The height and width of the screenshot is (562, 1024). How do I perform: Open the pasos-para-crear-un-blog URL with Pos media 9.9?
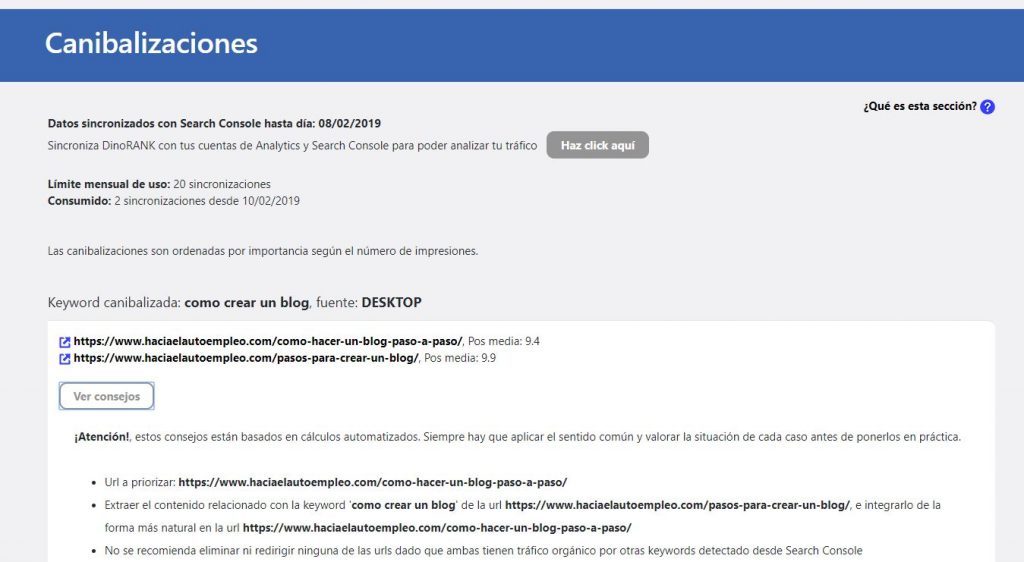[246, 358]
